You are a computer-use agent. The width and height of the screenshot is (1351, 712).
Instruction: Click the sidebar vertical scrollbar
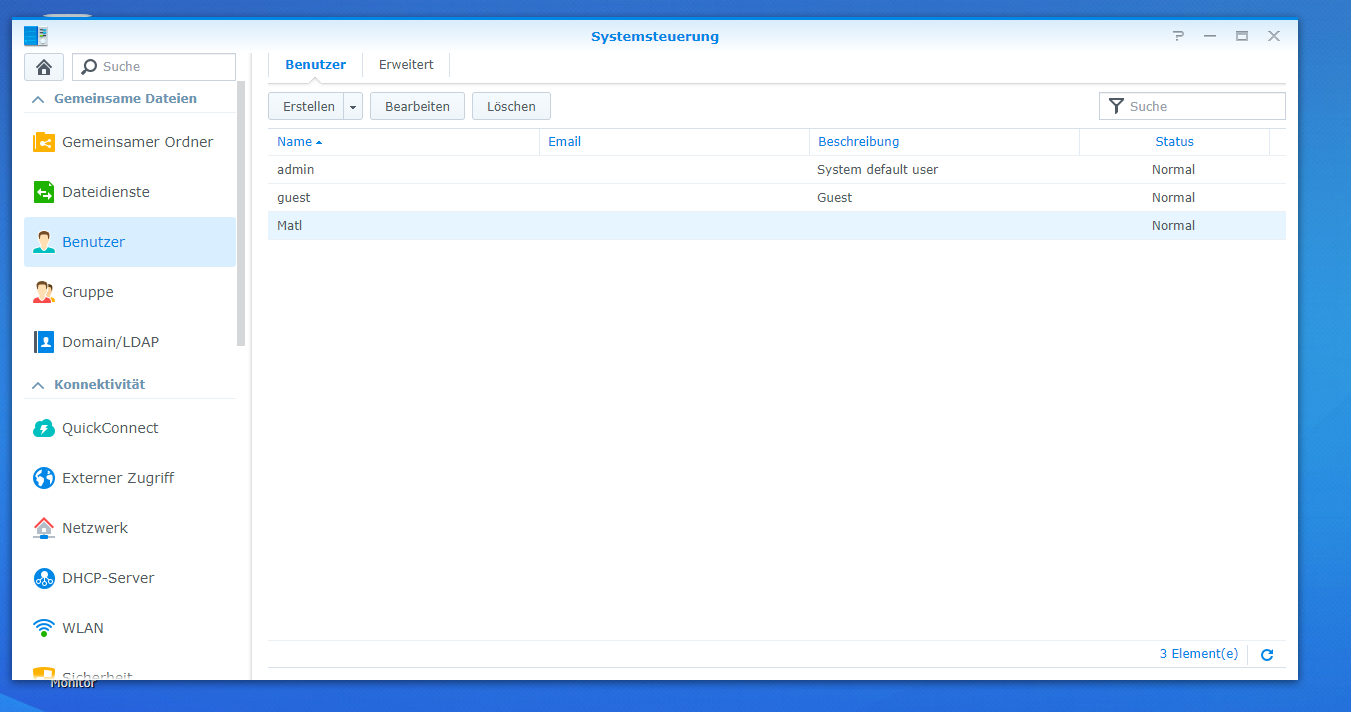pos(241,214)
